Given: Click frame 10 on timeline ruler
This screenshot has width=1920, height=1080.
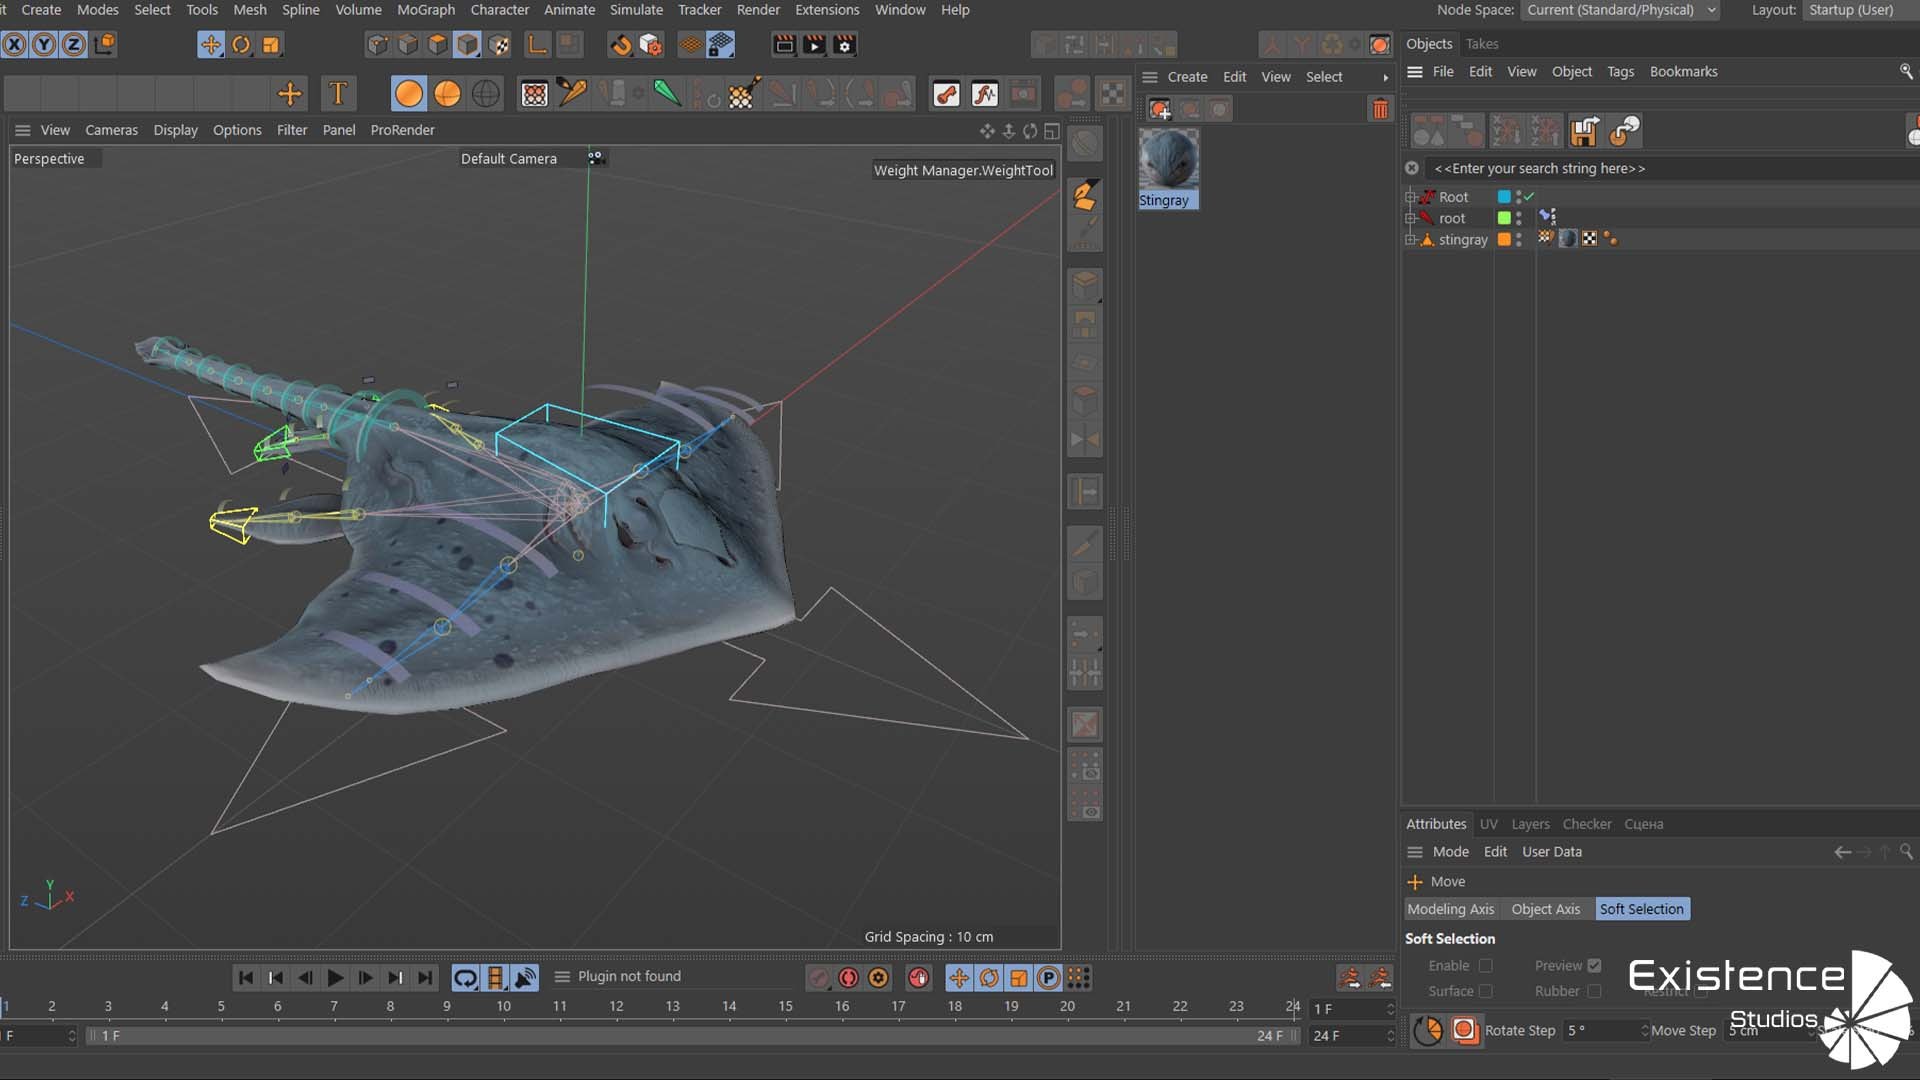Looking at the screenshot, I should (x=503, y=1006).
